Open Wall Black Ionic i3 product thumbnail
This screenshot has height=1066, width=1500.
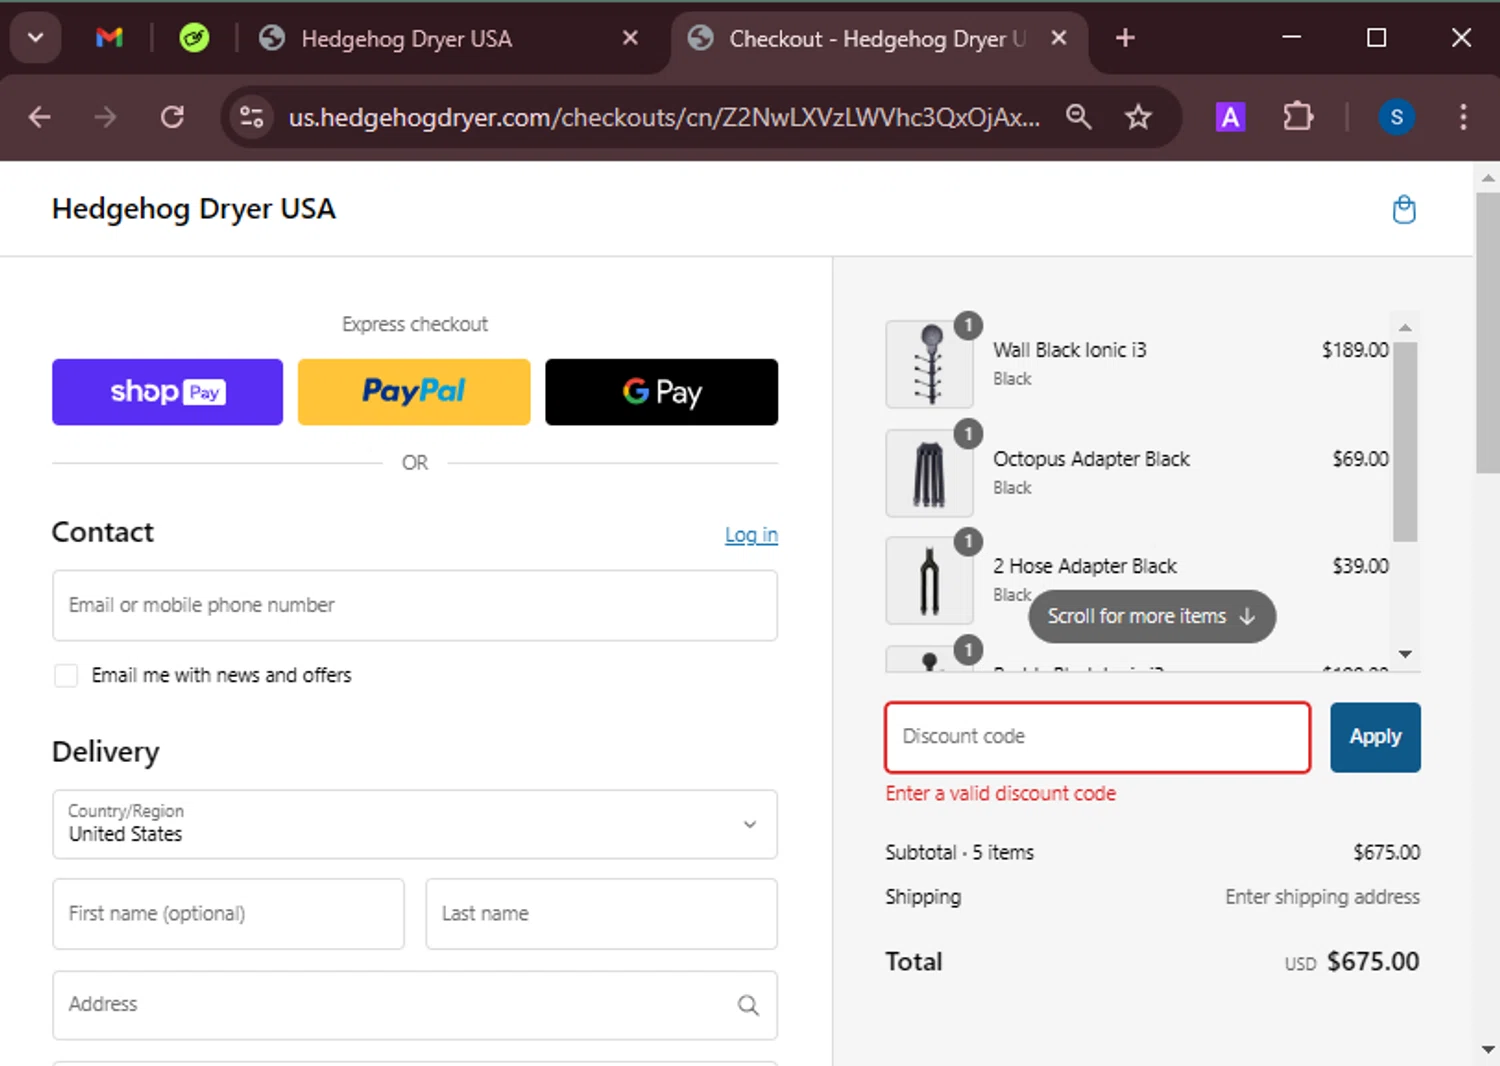tap(930, 364)
